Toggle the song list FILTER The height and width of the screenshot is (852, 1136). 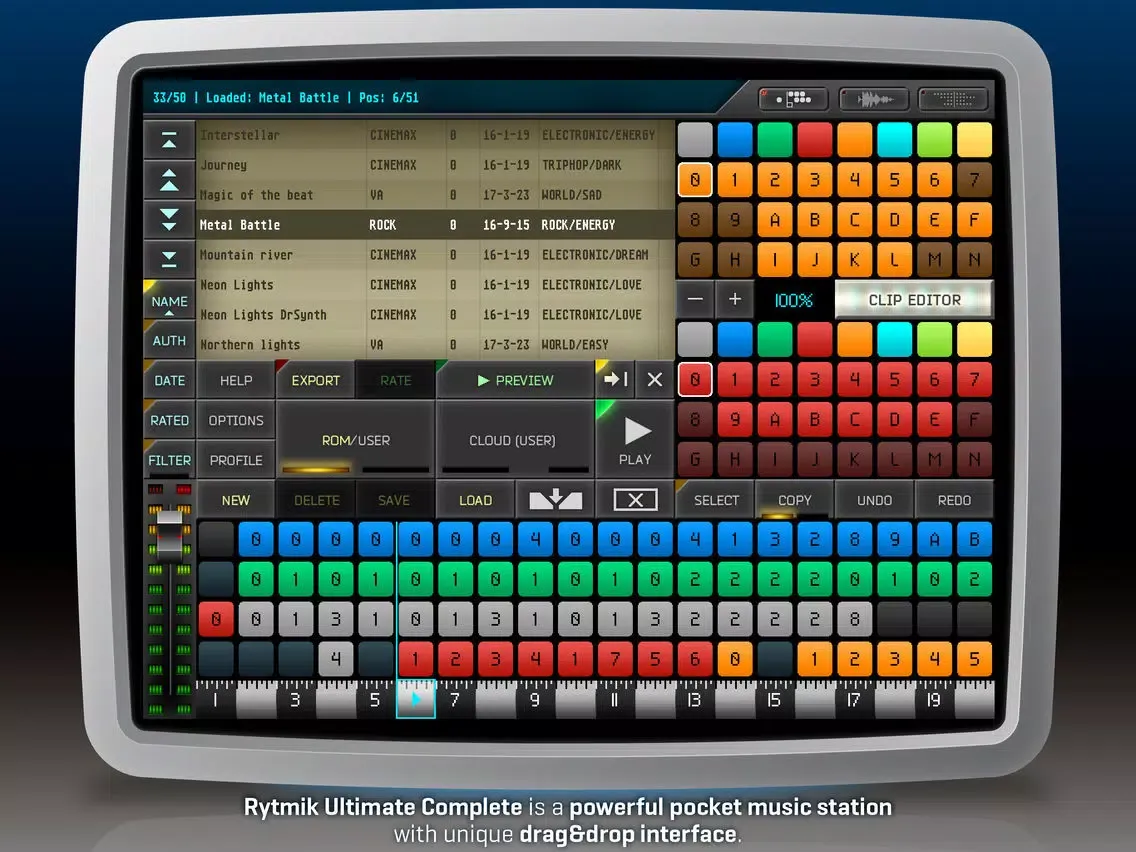click(x=170, y=460)
